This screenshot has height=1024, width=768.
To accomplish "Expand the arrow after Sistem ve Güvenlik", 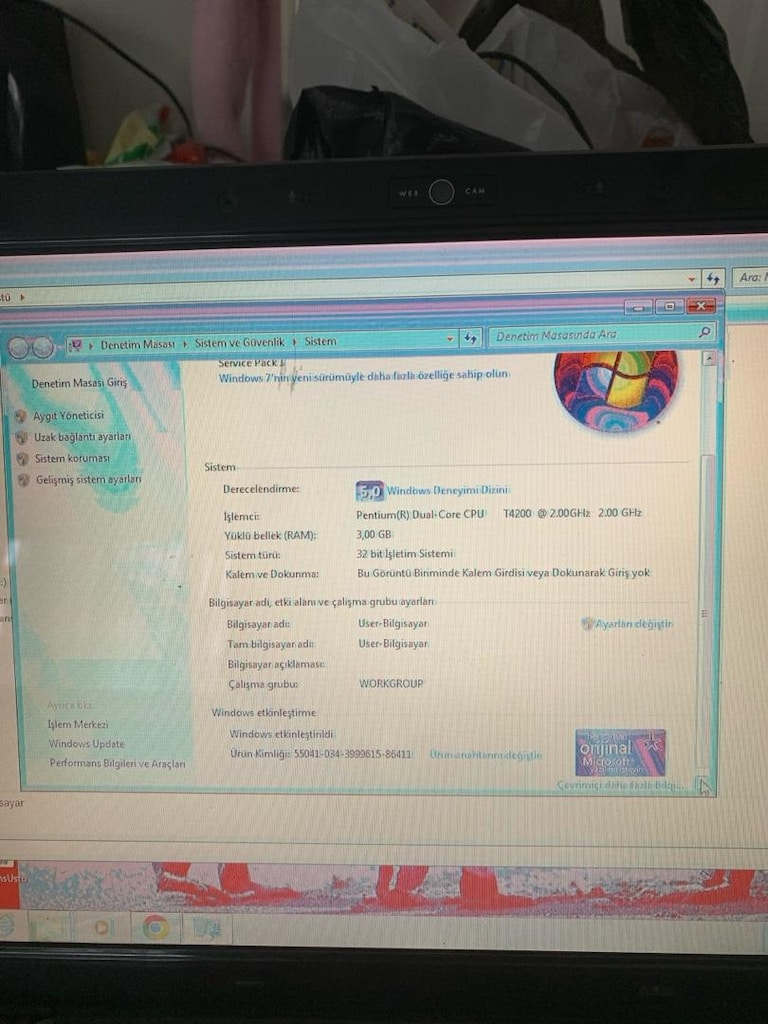I will click(295, 342).
